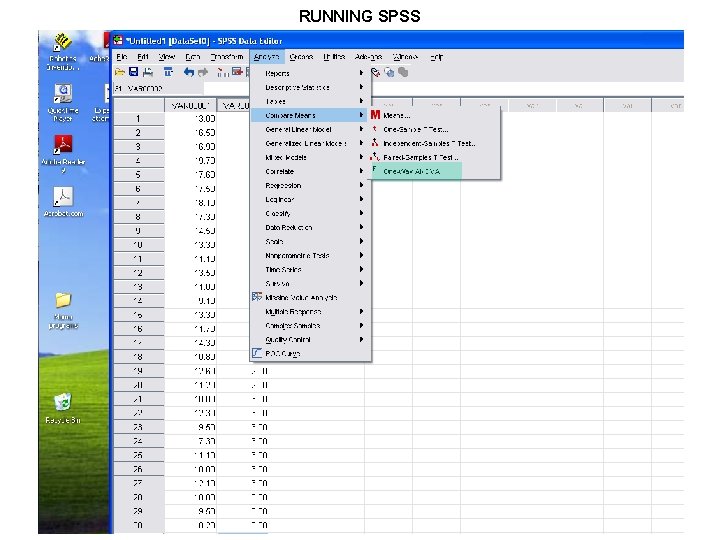Expand the Tables submenu
Image resolution: width=720 pixels, height=540 pixels.
[310, 101]
